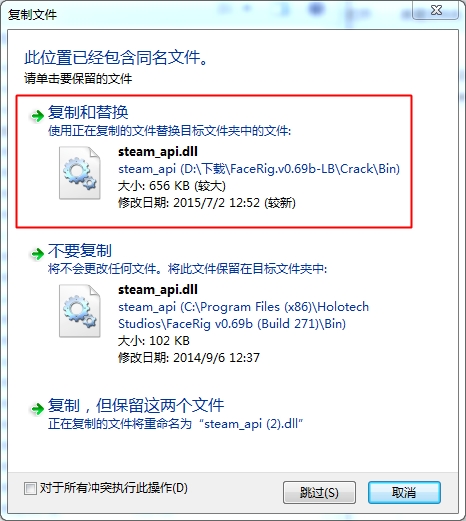The height and width of the screenshot is (521, 466).
Task: Choose the 不要复制 option heading
Action: (80, 250)
